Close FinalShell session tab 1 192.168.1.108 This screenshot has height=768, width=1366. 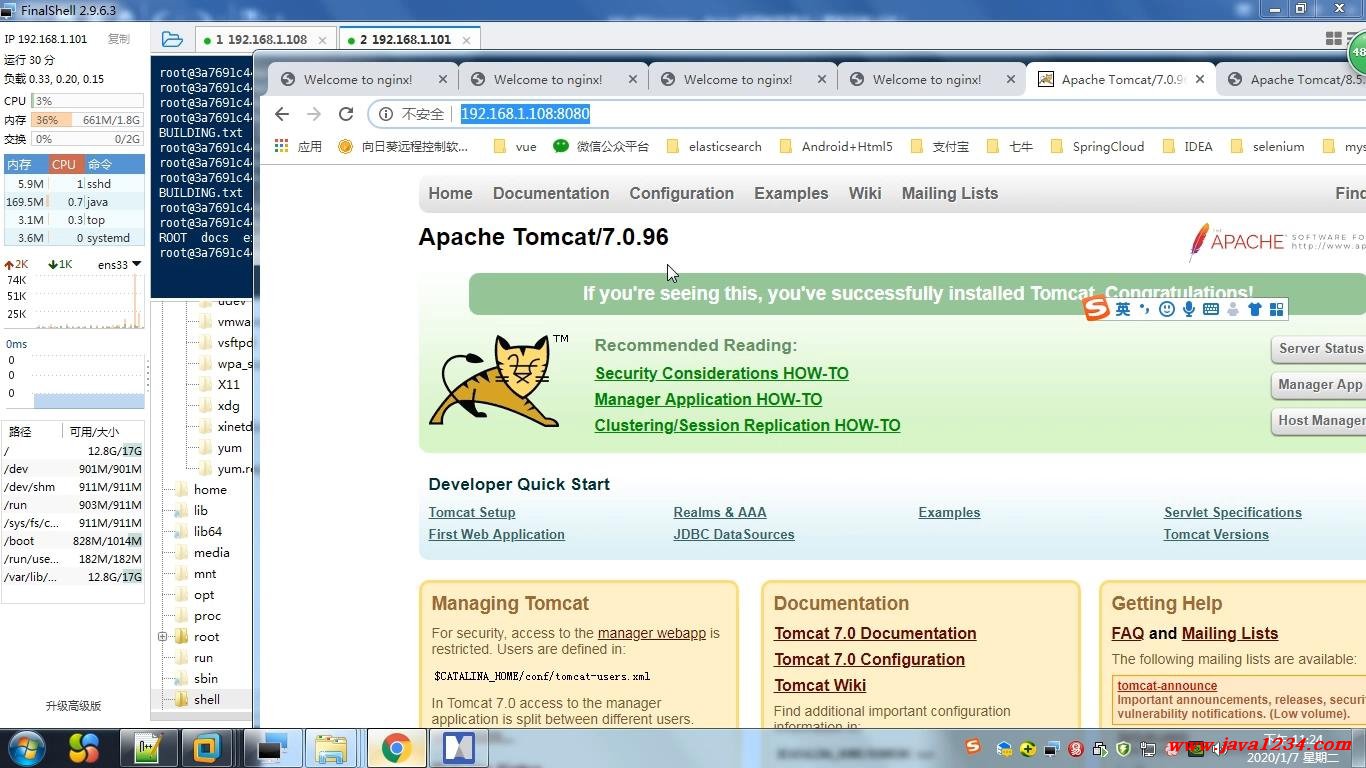click(322, 40)
